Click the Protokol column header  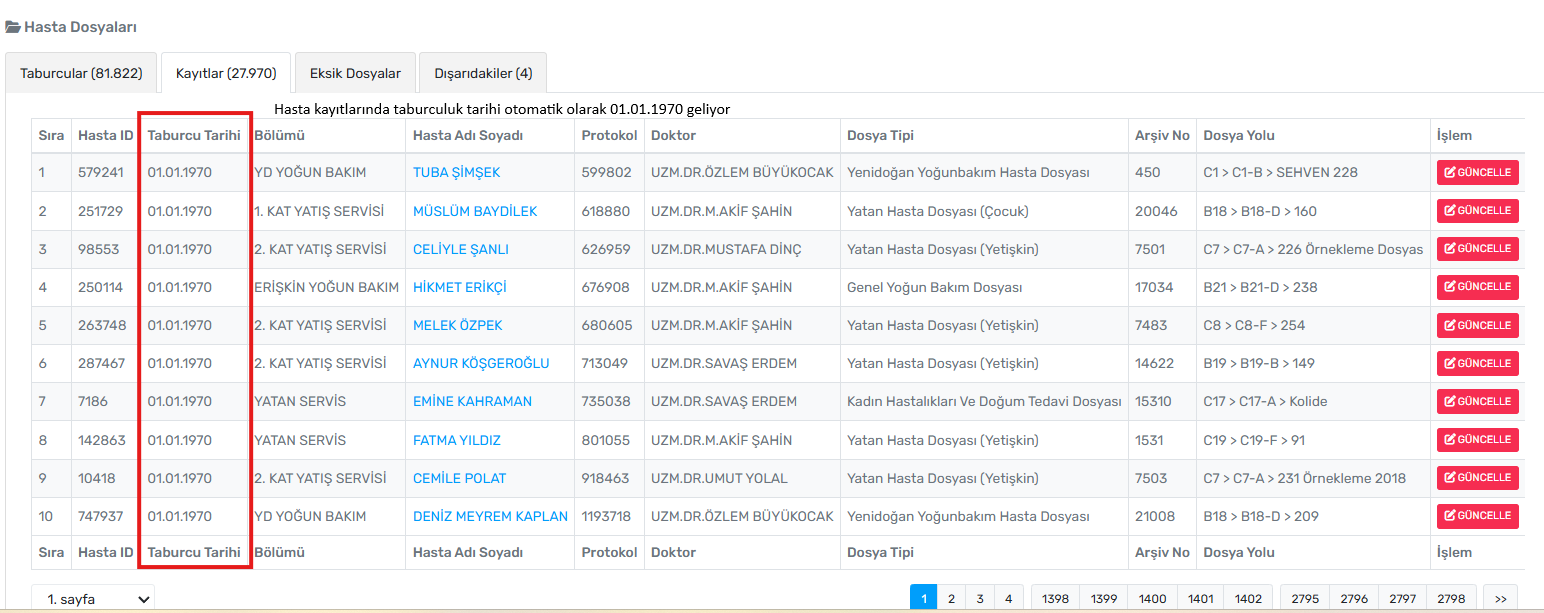609,136
